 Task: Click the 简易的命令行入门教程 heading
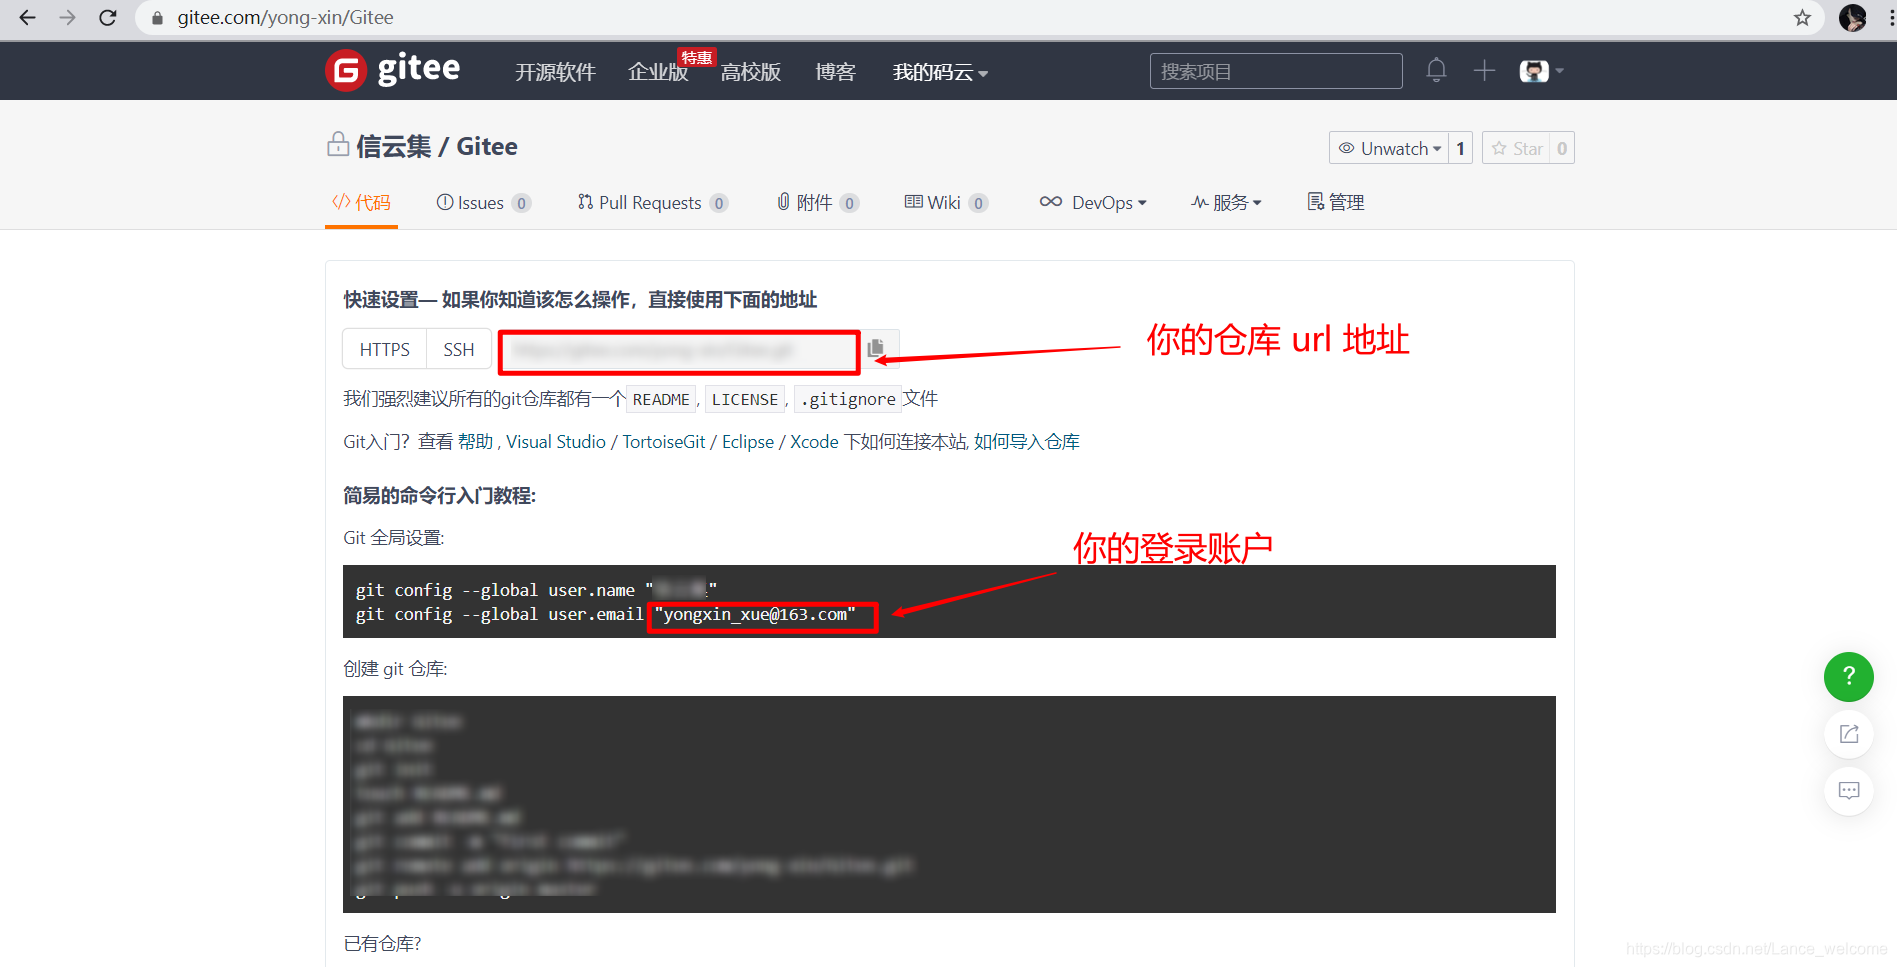click(x=440, y=495)
